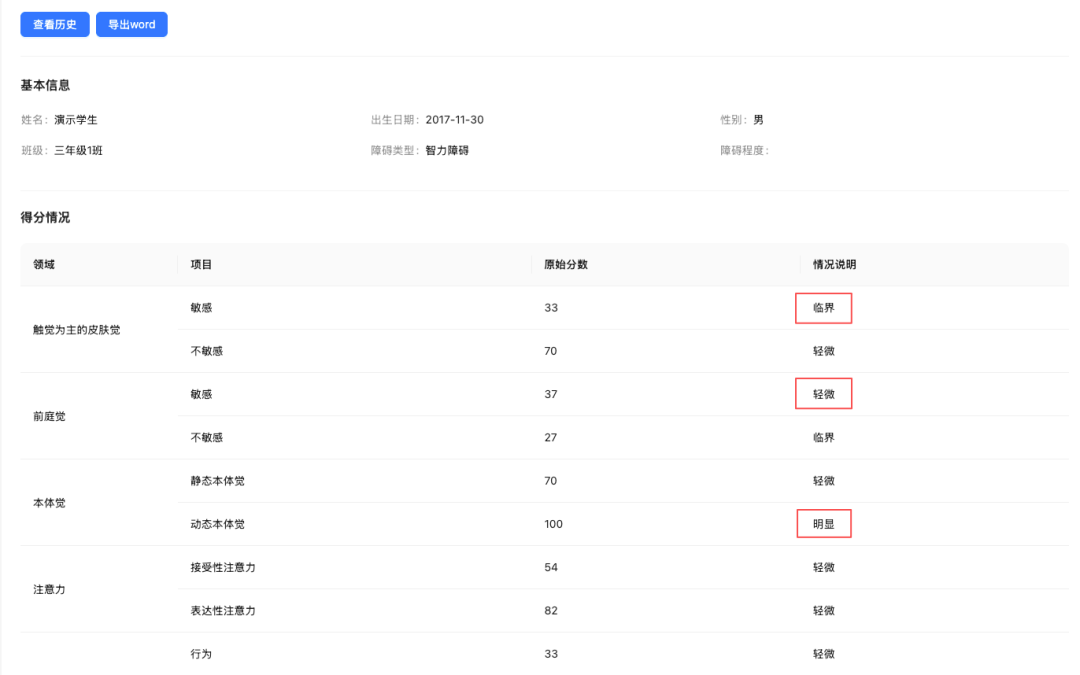The height and width of the screenshot is (675, 1080).
Task: Click 临界 status in 触觉 敏感 row
Action: tap(824, 308)
